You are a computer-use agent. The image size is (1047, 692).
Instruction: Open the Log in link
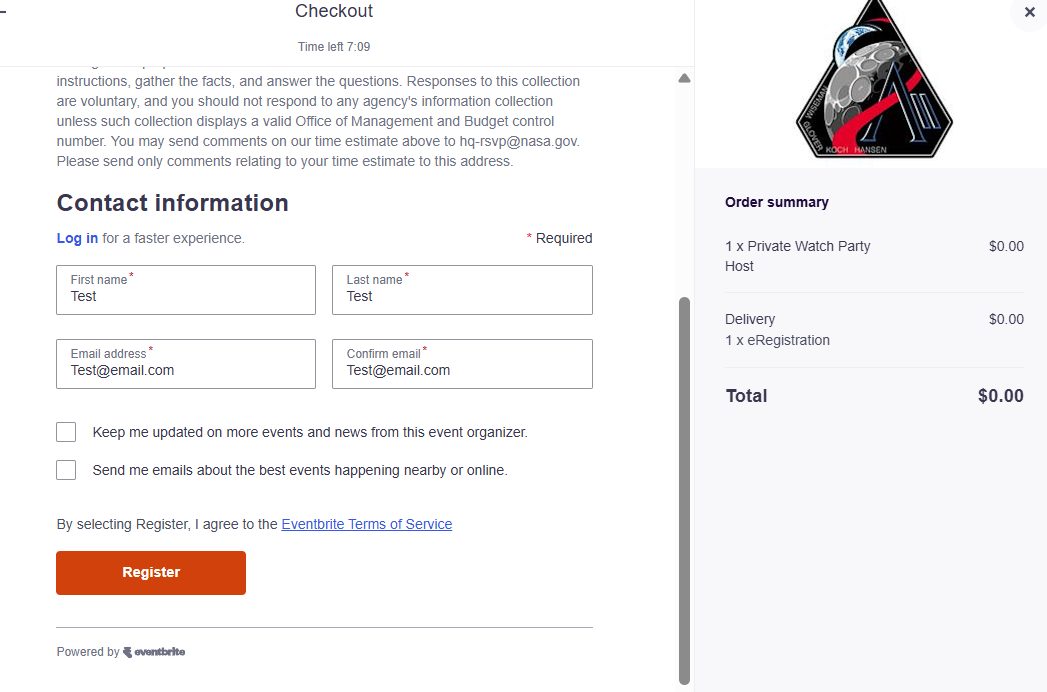click(x=77, y=238)
